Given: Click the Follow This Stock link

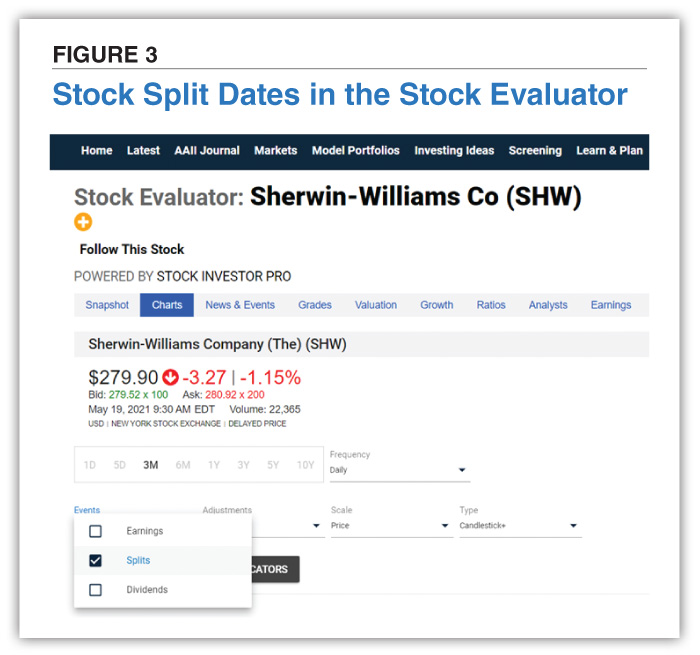Looking at the screenshot, I should pyautogui.click(x=132, y=249).
